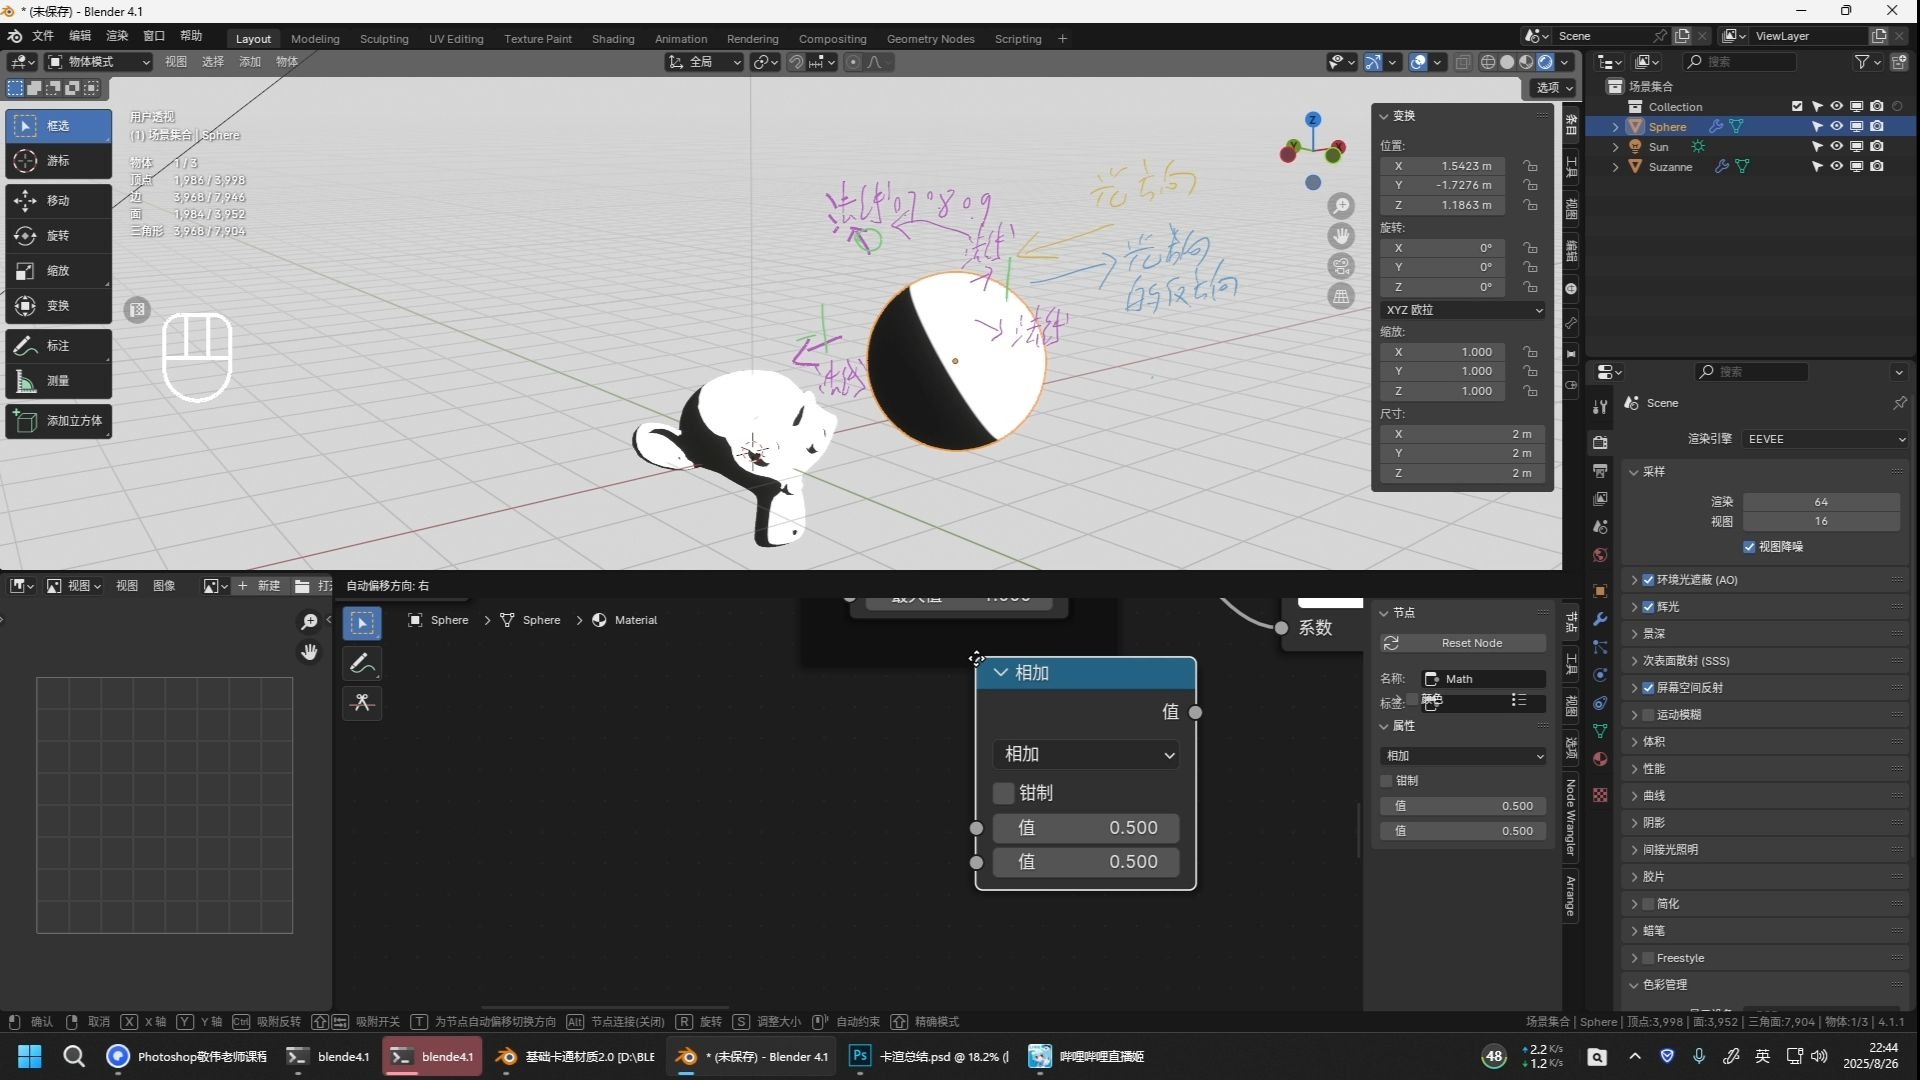The width and height of the screenshot is (1920, 1080).
Task: Open Windows Start menu
Action: point(30,1056)
